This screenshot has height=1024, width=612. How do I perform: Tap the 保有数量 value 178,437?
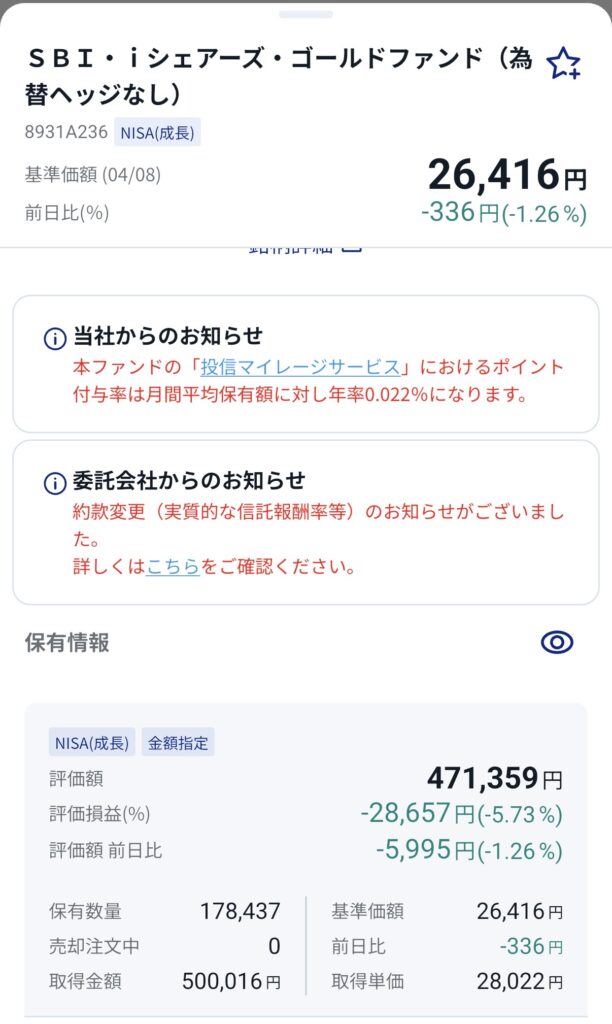coord(240,911)
